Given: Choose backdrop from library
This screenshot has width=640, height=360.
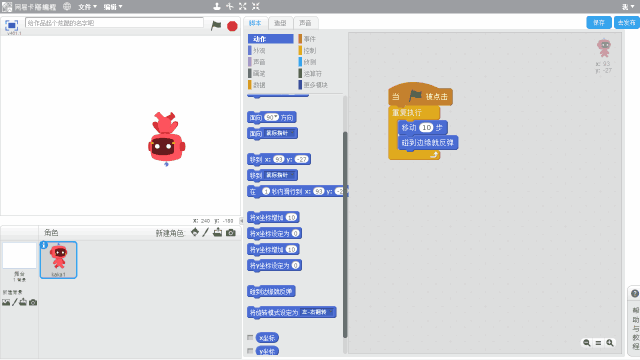Looking at the screenshot, I should pyautogui.click(x=6, y=302).
